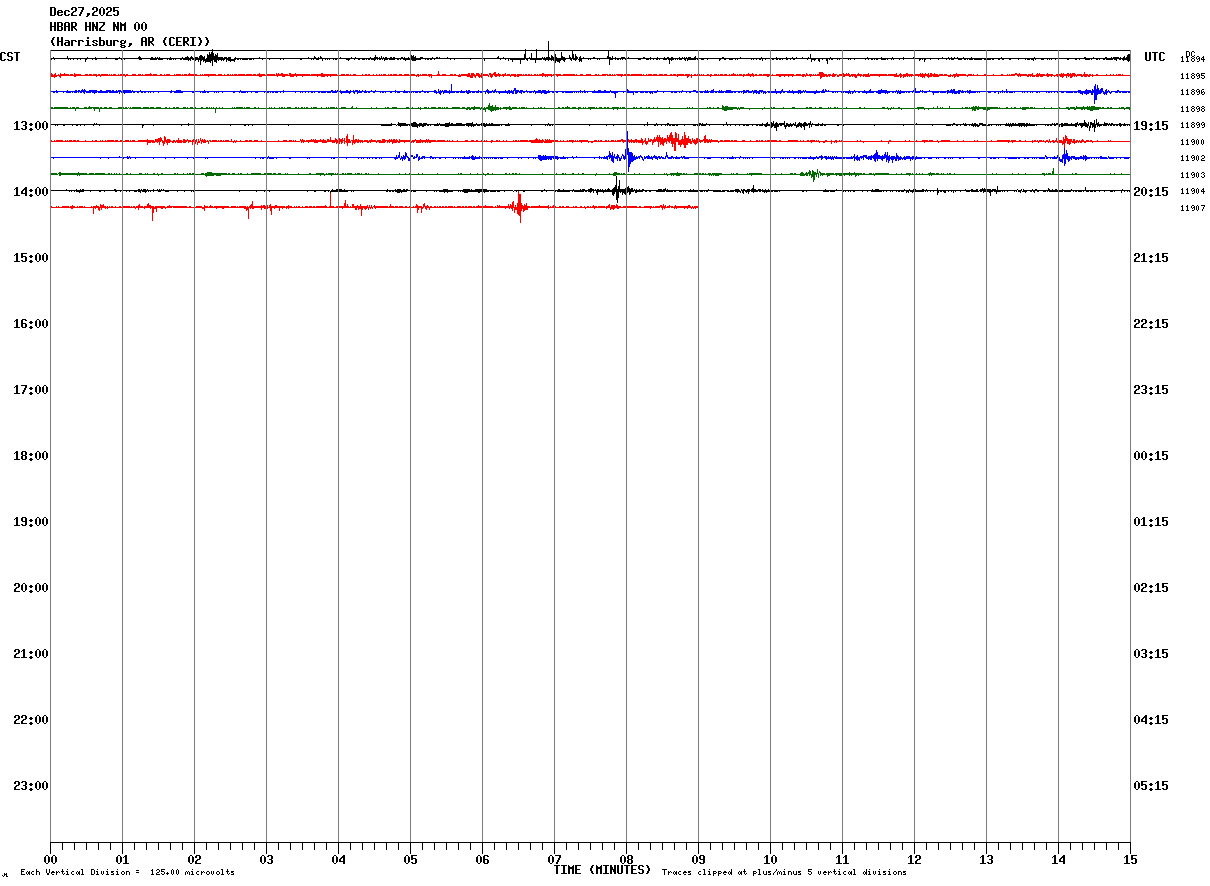Click the DC offset value 11907
Screen dimensions: 1210x886
(1192, 208)
